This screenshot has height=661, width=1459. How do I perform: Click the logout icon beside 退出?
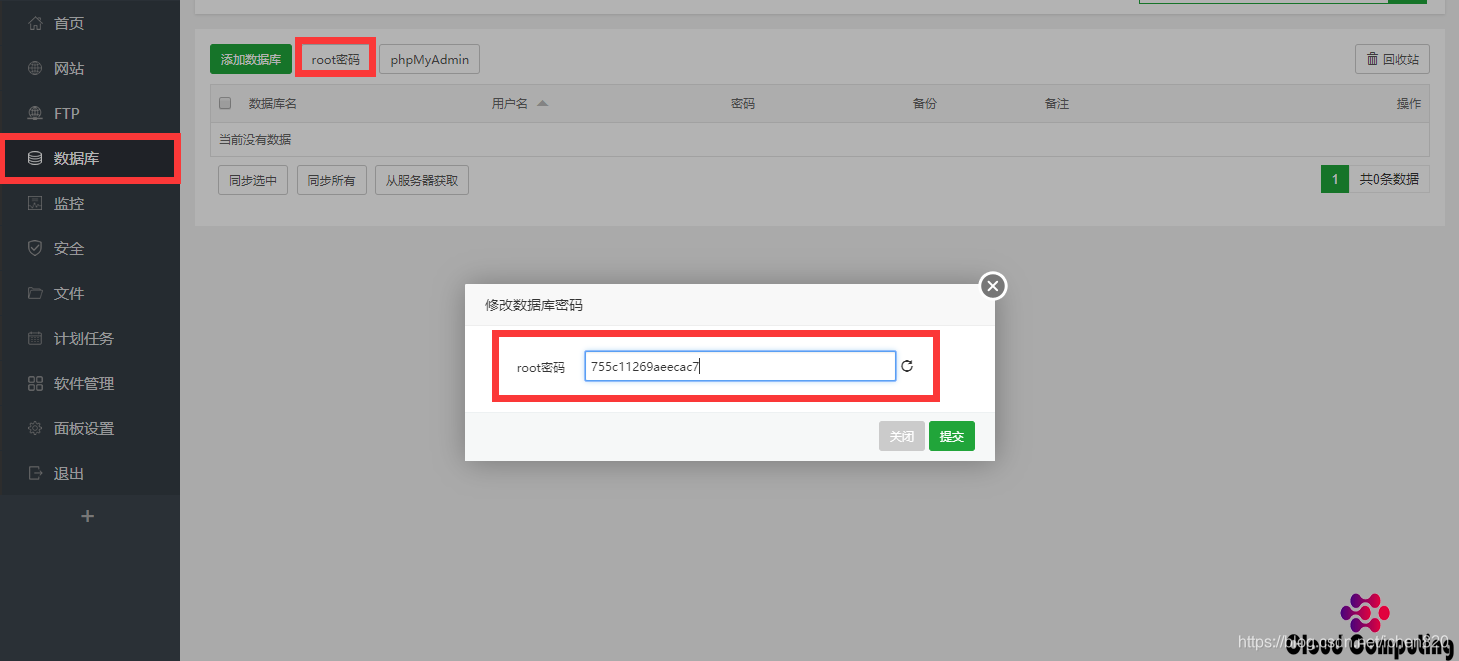35,473
